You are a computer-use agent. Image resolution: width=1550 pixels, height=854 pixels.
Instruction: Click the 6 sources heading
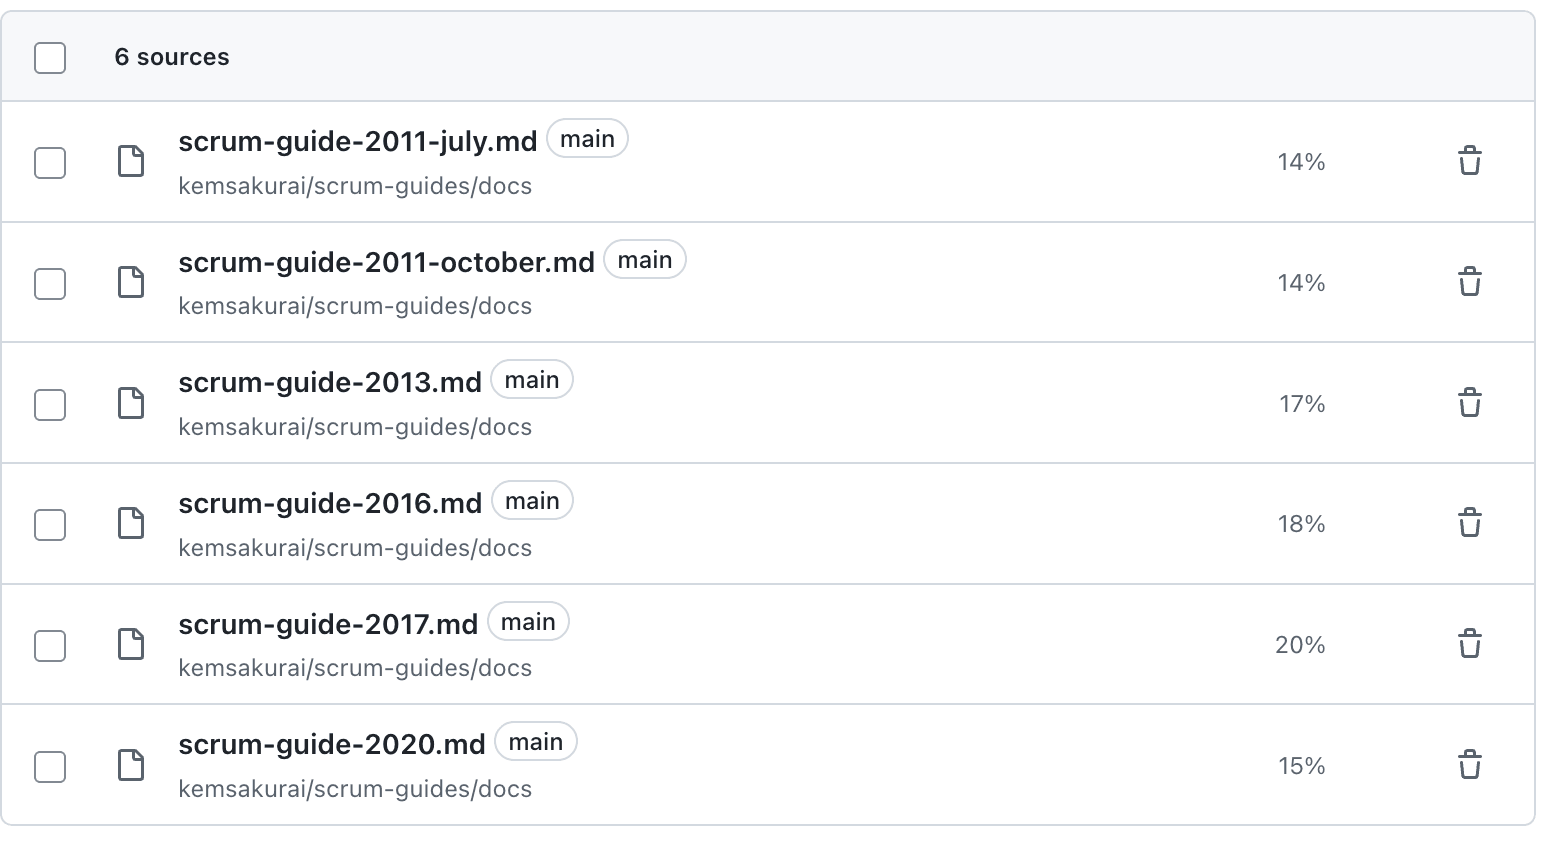(172, 57)
